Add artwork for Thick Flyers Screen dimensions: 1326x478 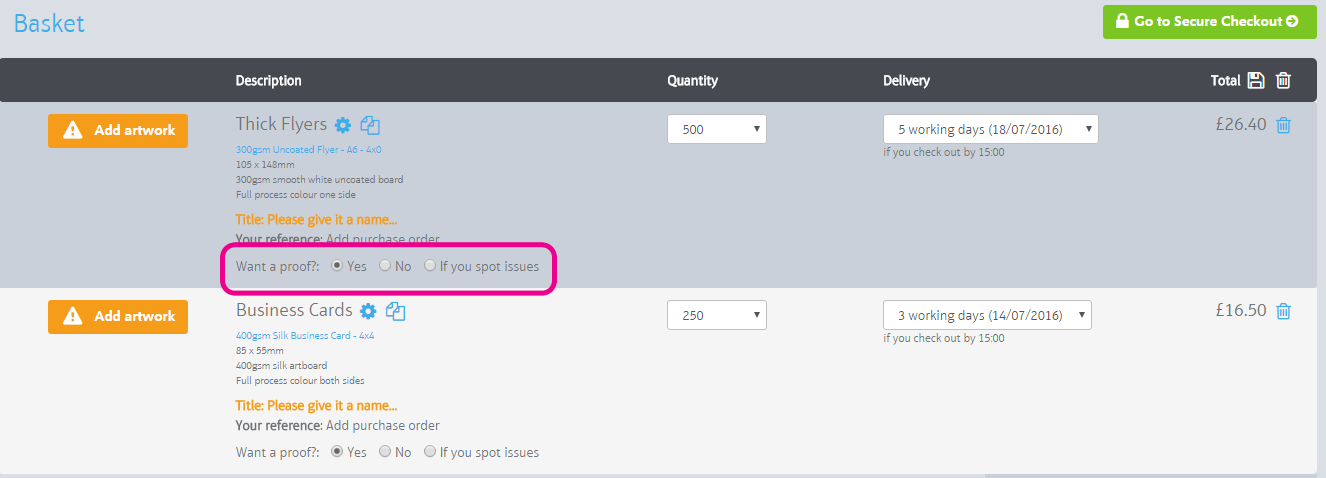[x=118, y=130]
